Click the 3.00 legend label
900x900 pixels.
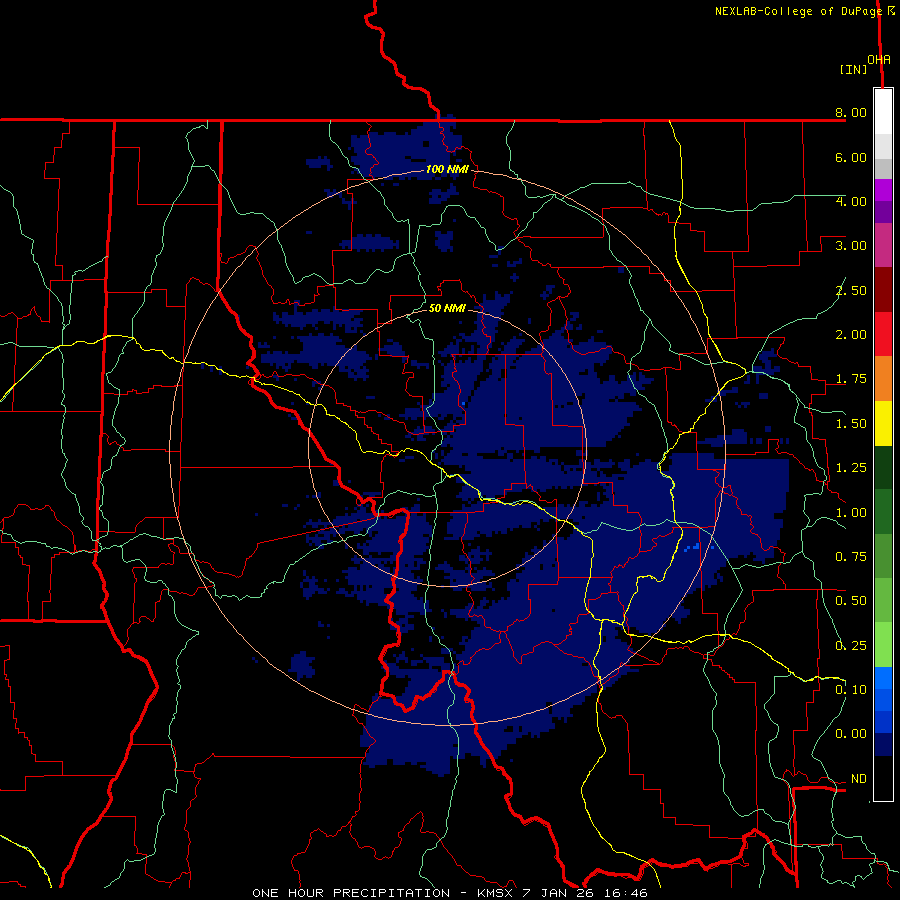point(851,246)
